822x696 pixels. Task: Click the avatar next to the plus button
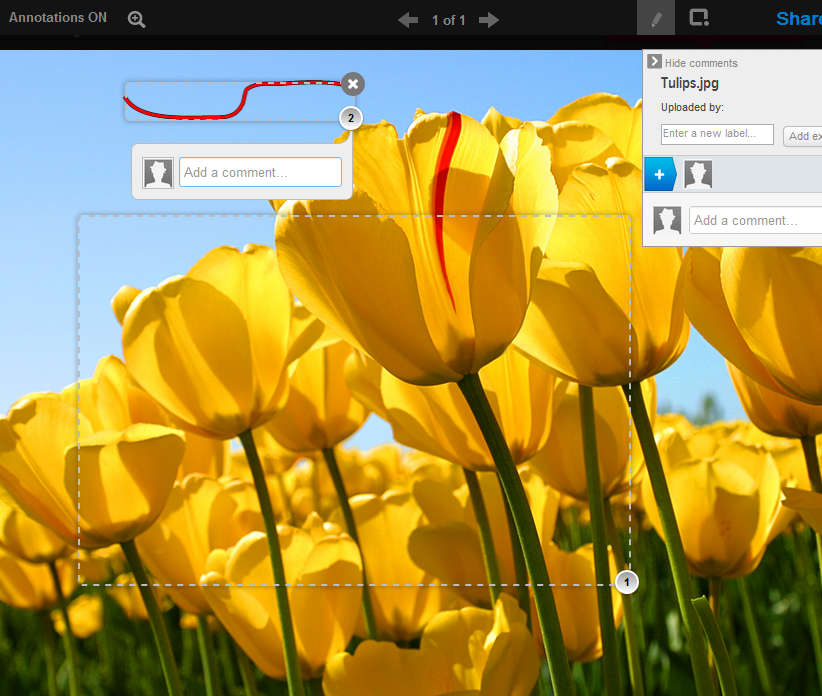click(698, 175)
